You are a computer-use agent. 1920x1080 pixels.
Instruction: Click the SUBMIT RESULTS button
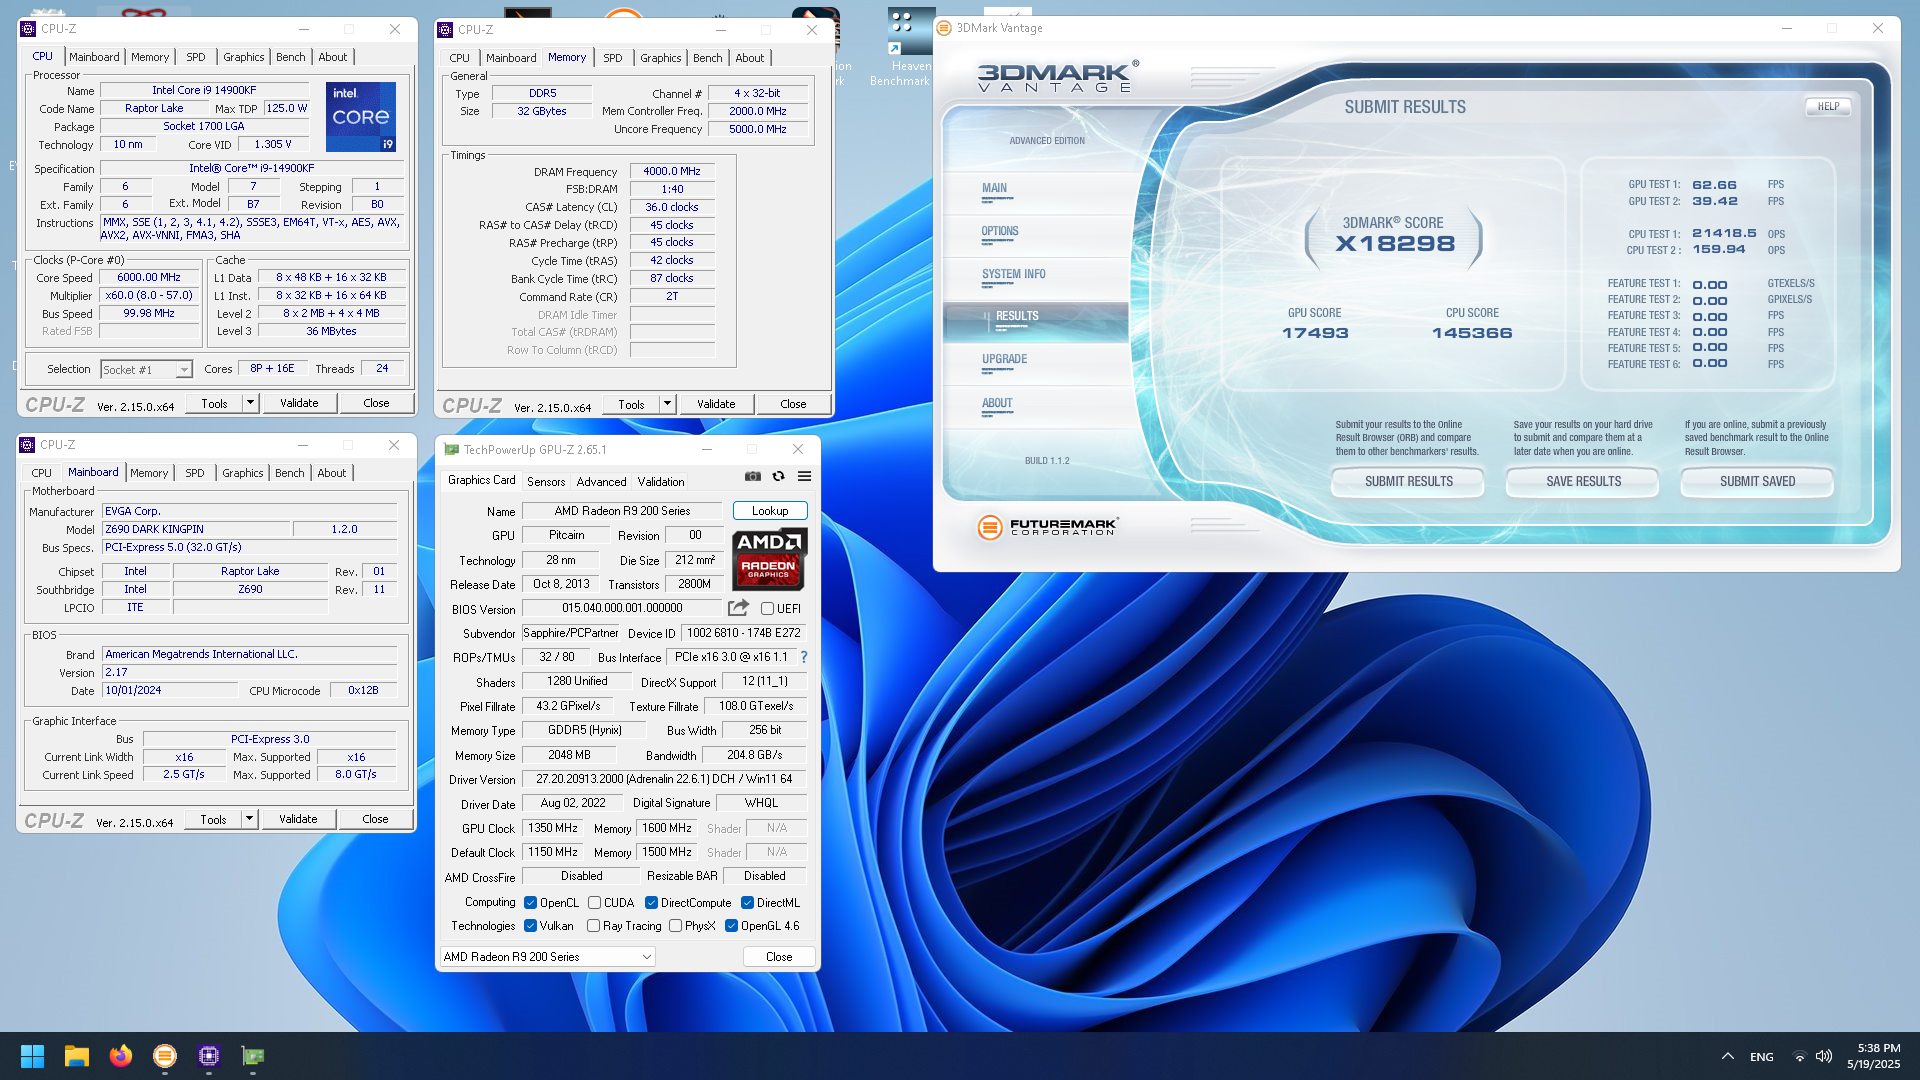click(1409, 481)
